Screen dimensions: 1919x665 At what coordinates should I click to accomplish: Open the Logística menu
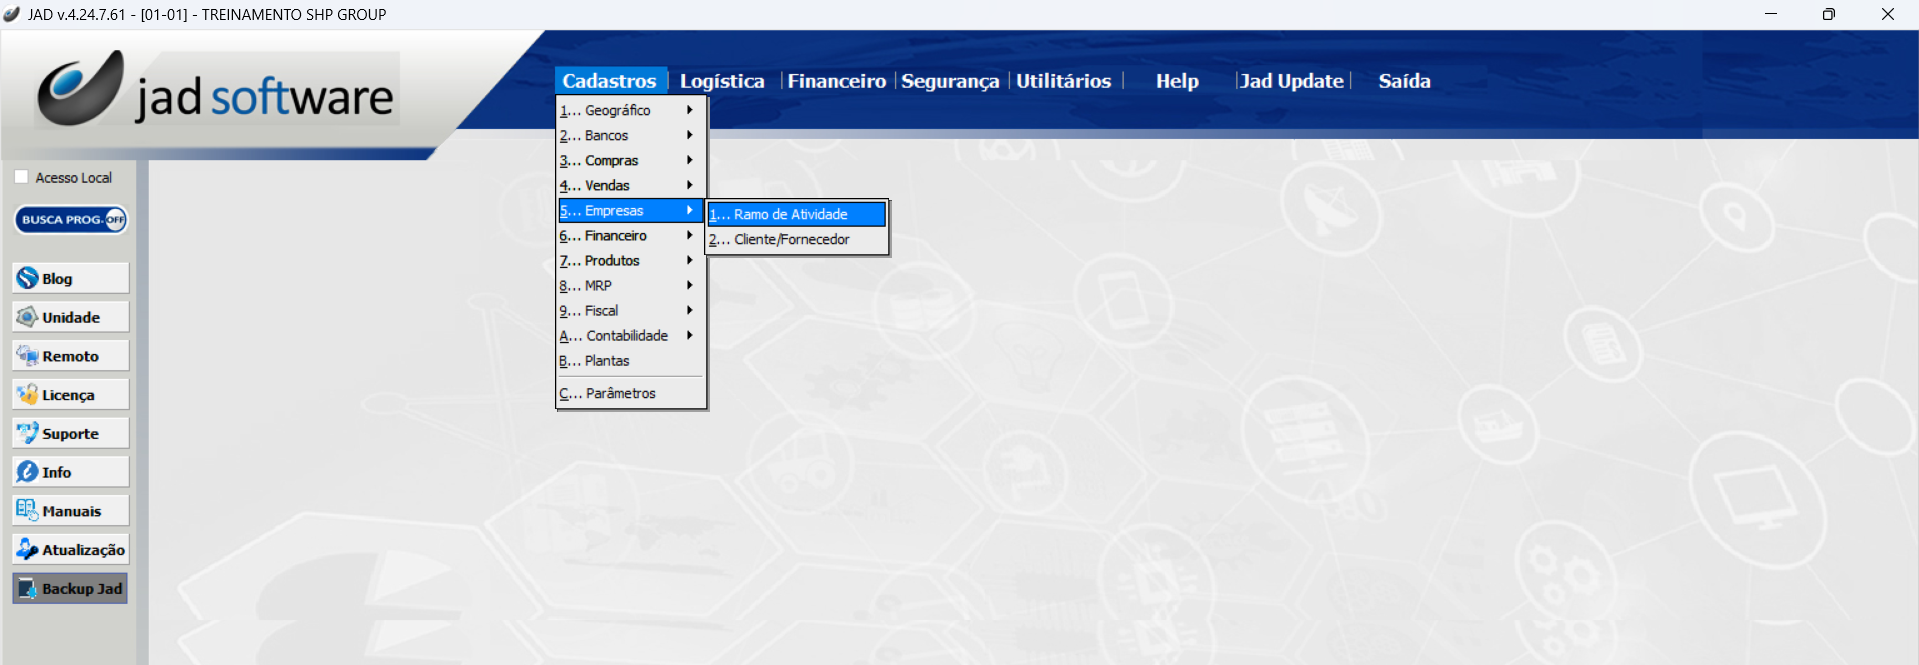722,81
